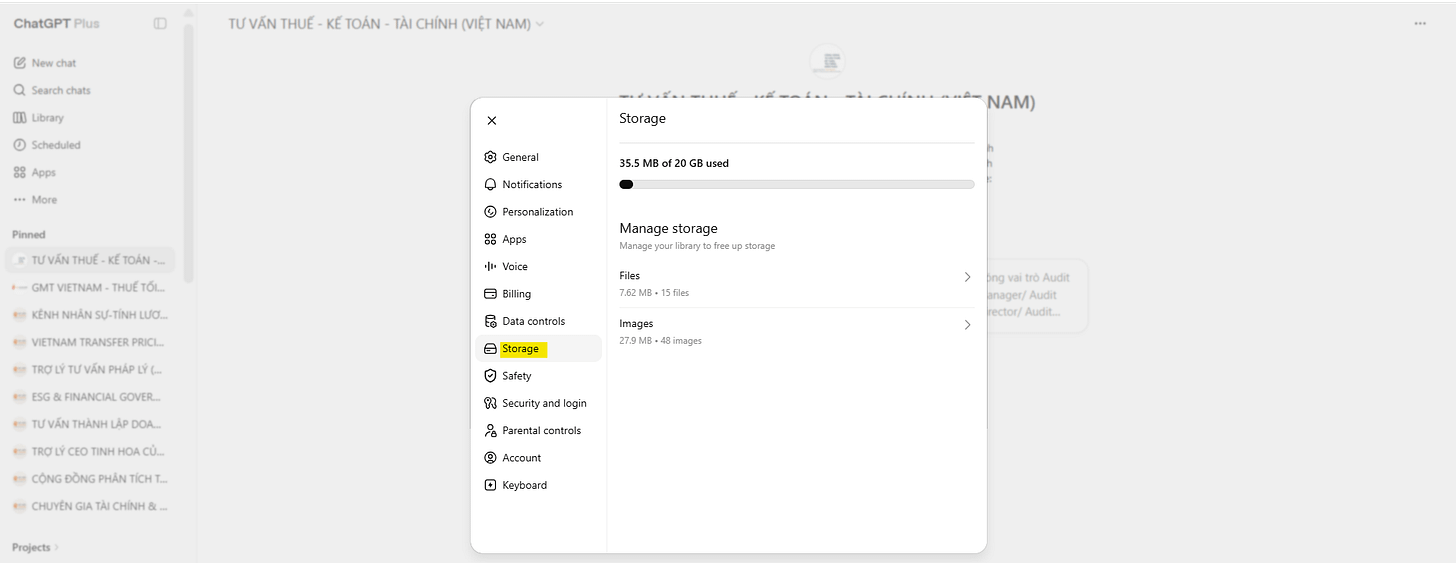Click the Search chats magnifier icon

(x=19, y=90)
